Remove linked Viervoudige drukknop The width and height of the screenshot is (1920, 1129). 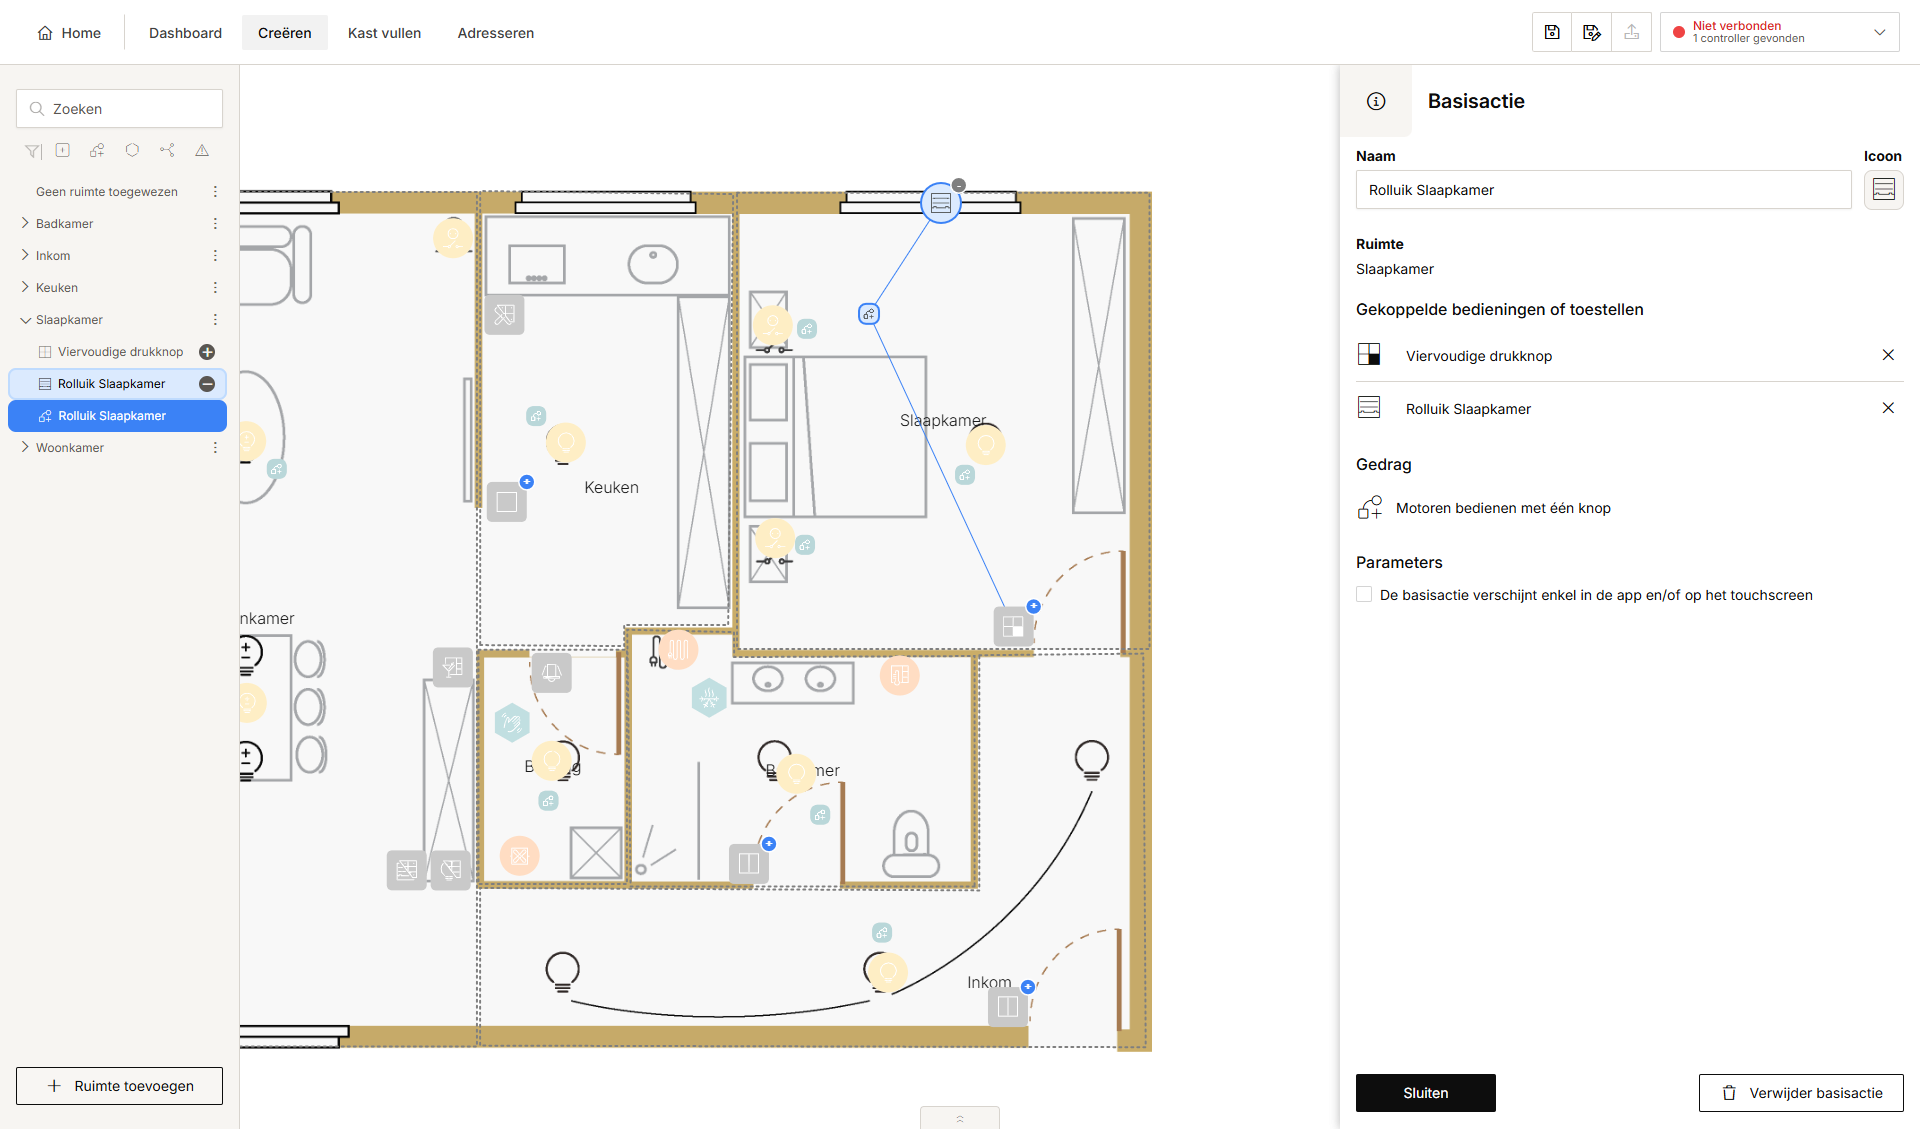tap(1888, 355)
